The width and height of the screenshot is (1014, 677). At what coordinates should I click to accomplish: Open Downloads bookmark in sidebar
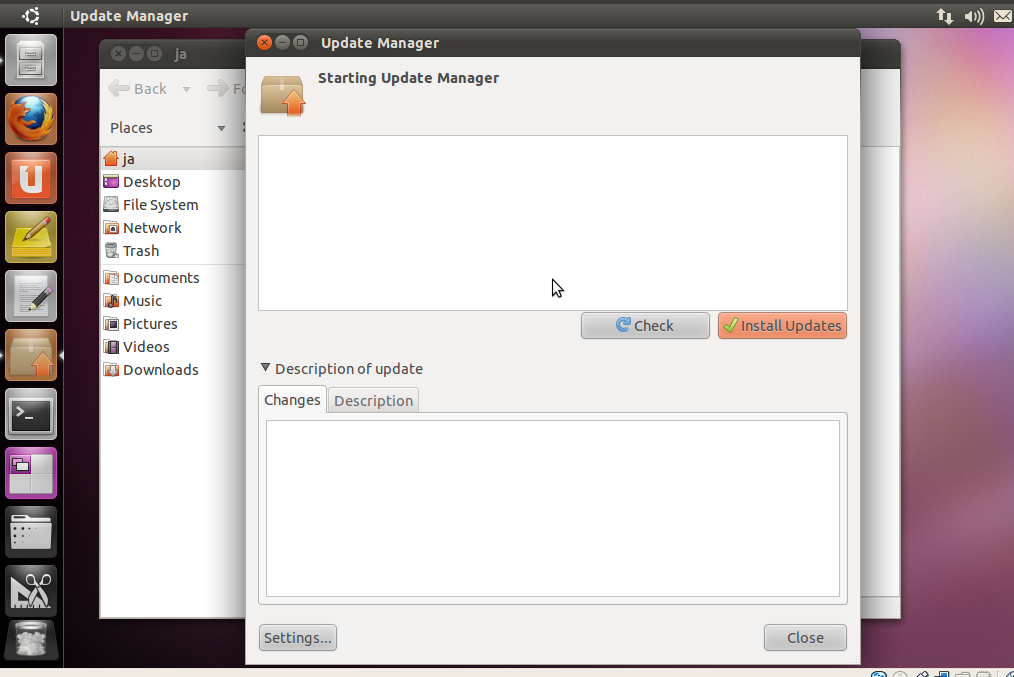(173, 370)
